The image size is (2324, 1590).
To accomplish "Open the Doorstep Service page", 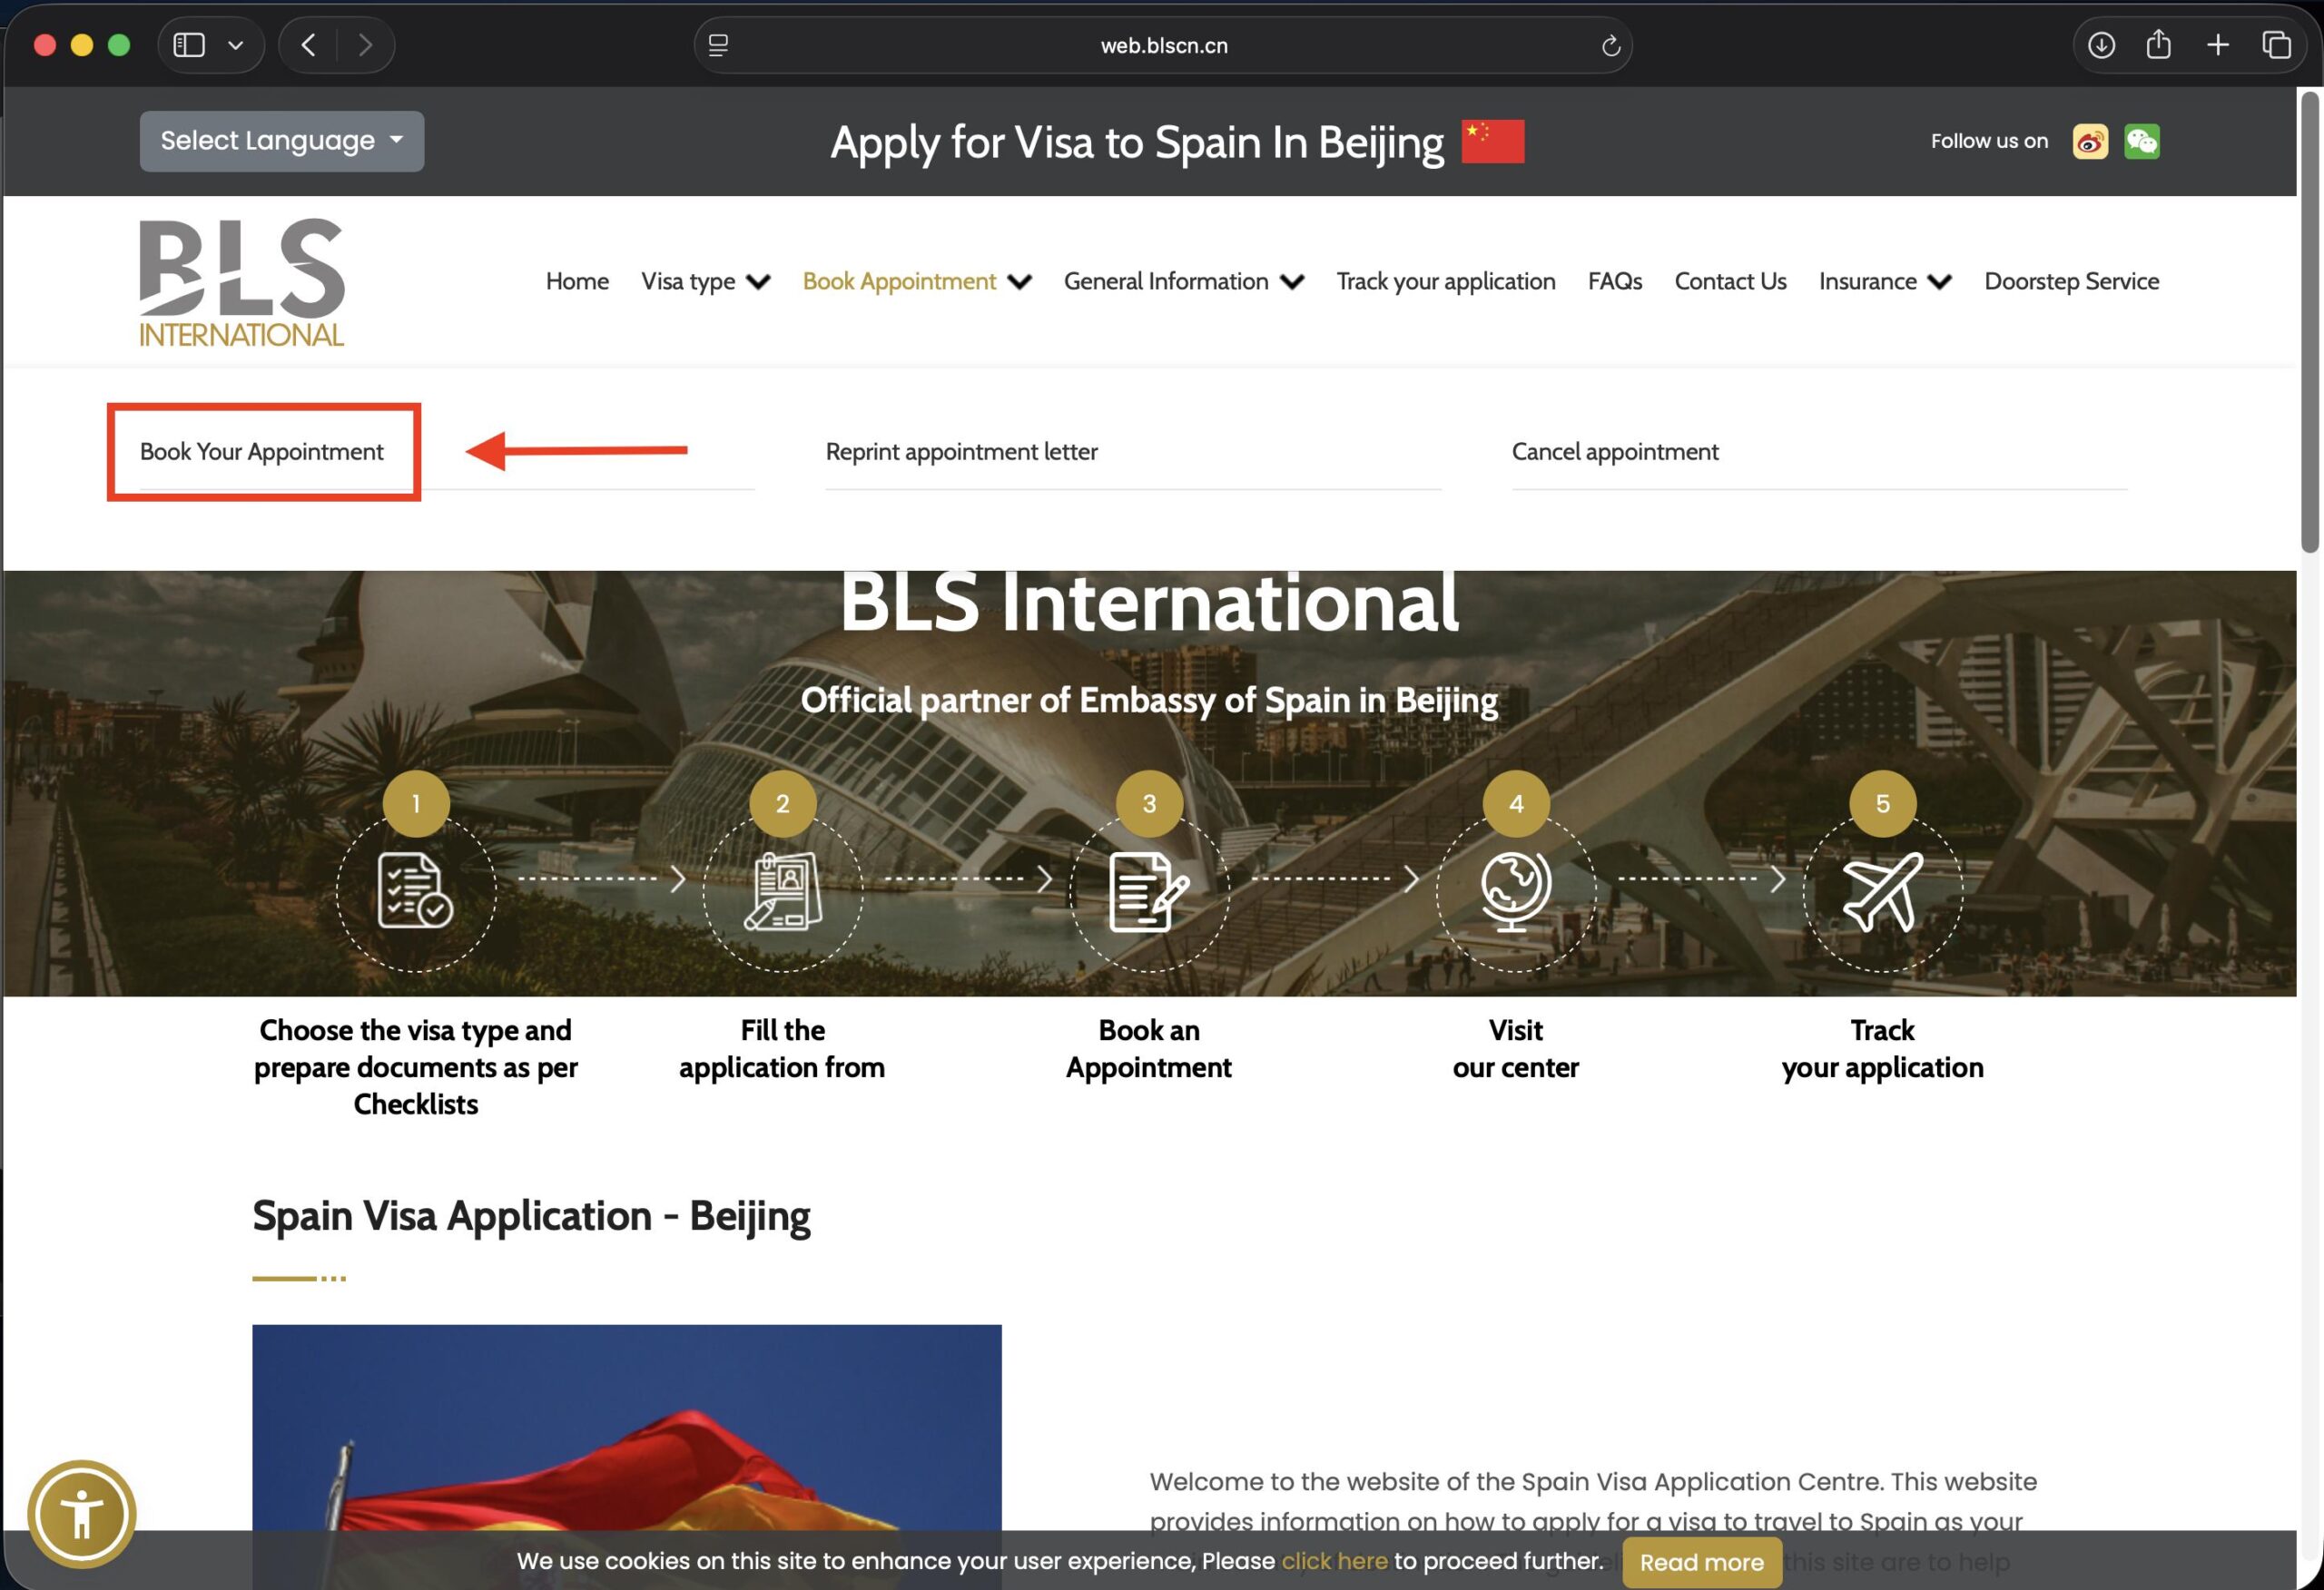I will coord(2071,282).
